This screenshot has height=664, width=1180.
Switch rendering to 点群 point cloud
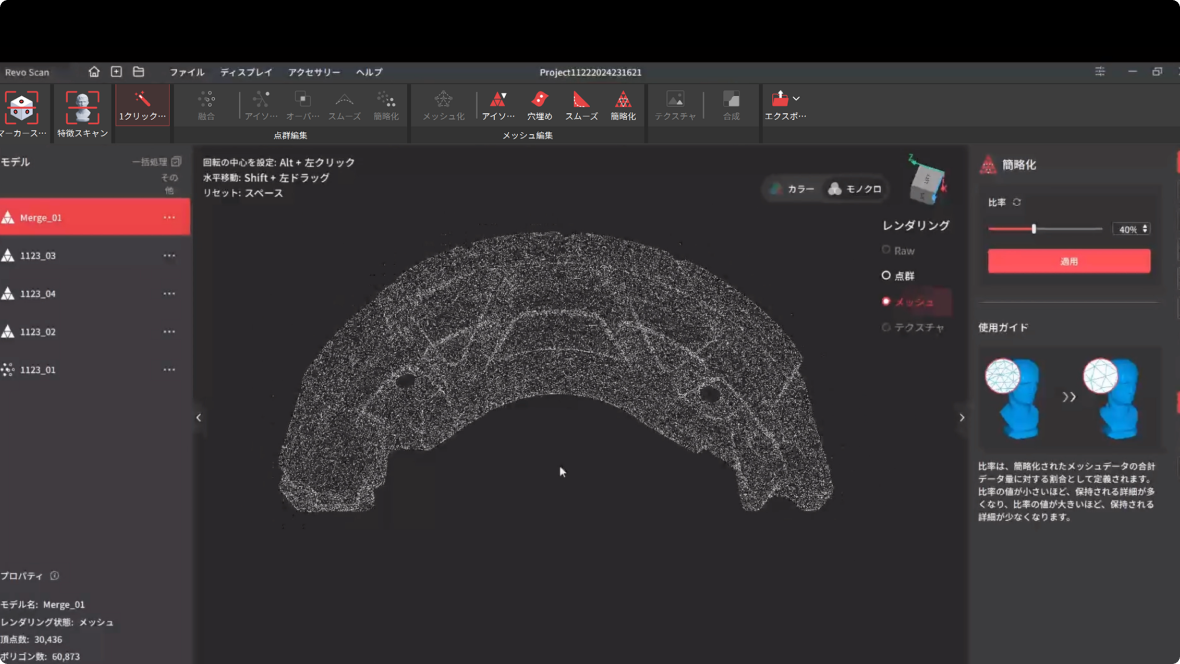pos(897,275)
